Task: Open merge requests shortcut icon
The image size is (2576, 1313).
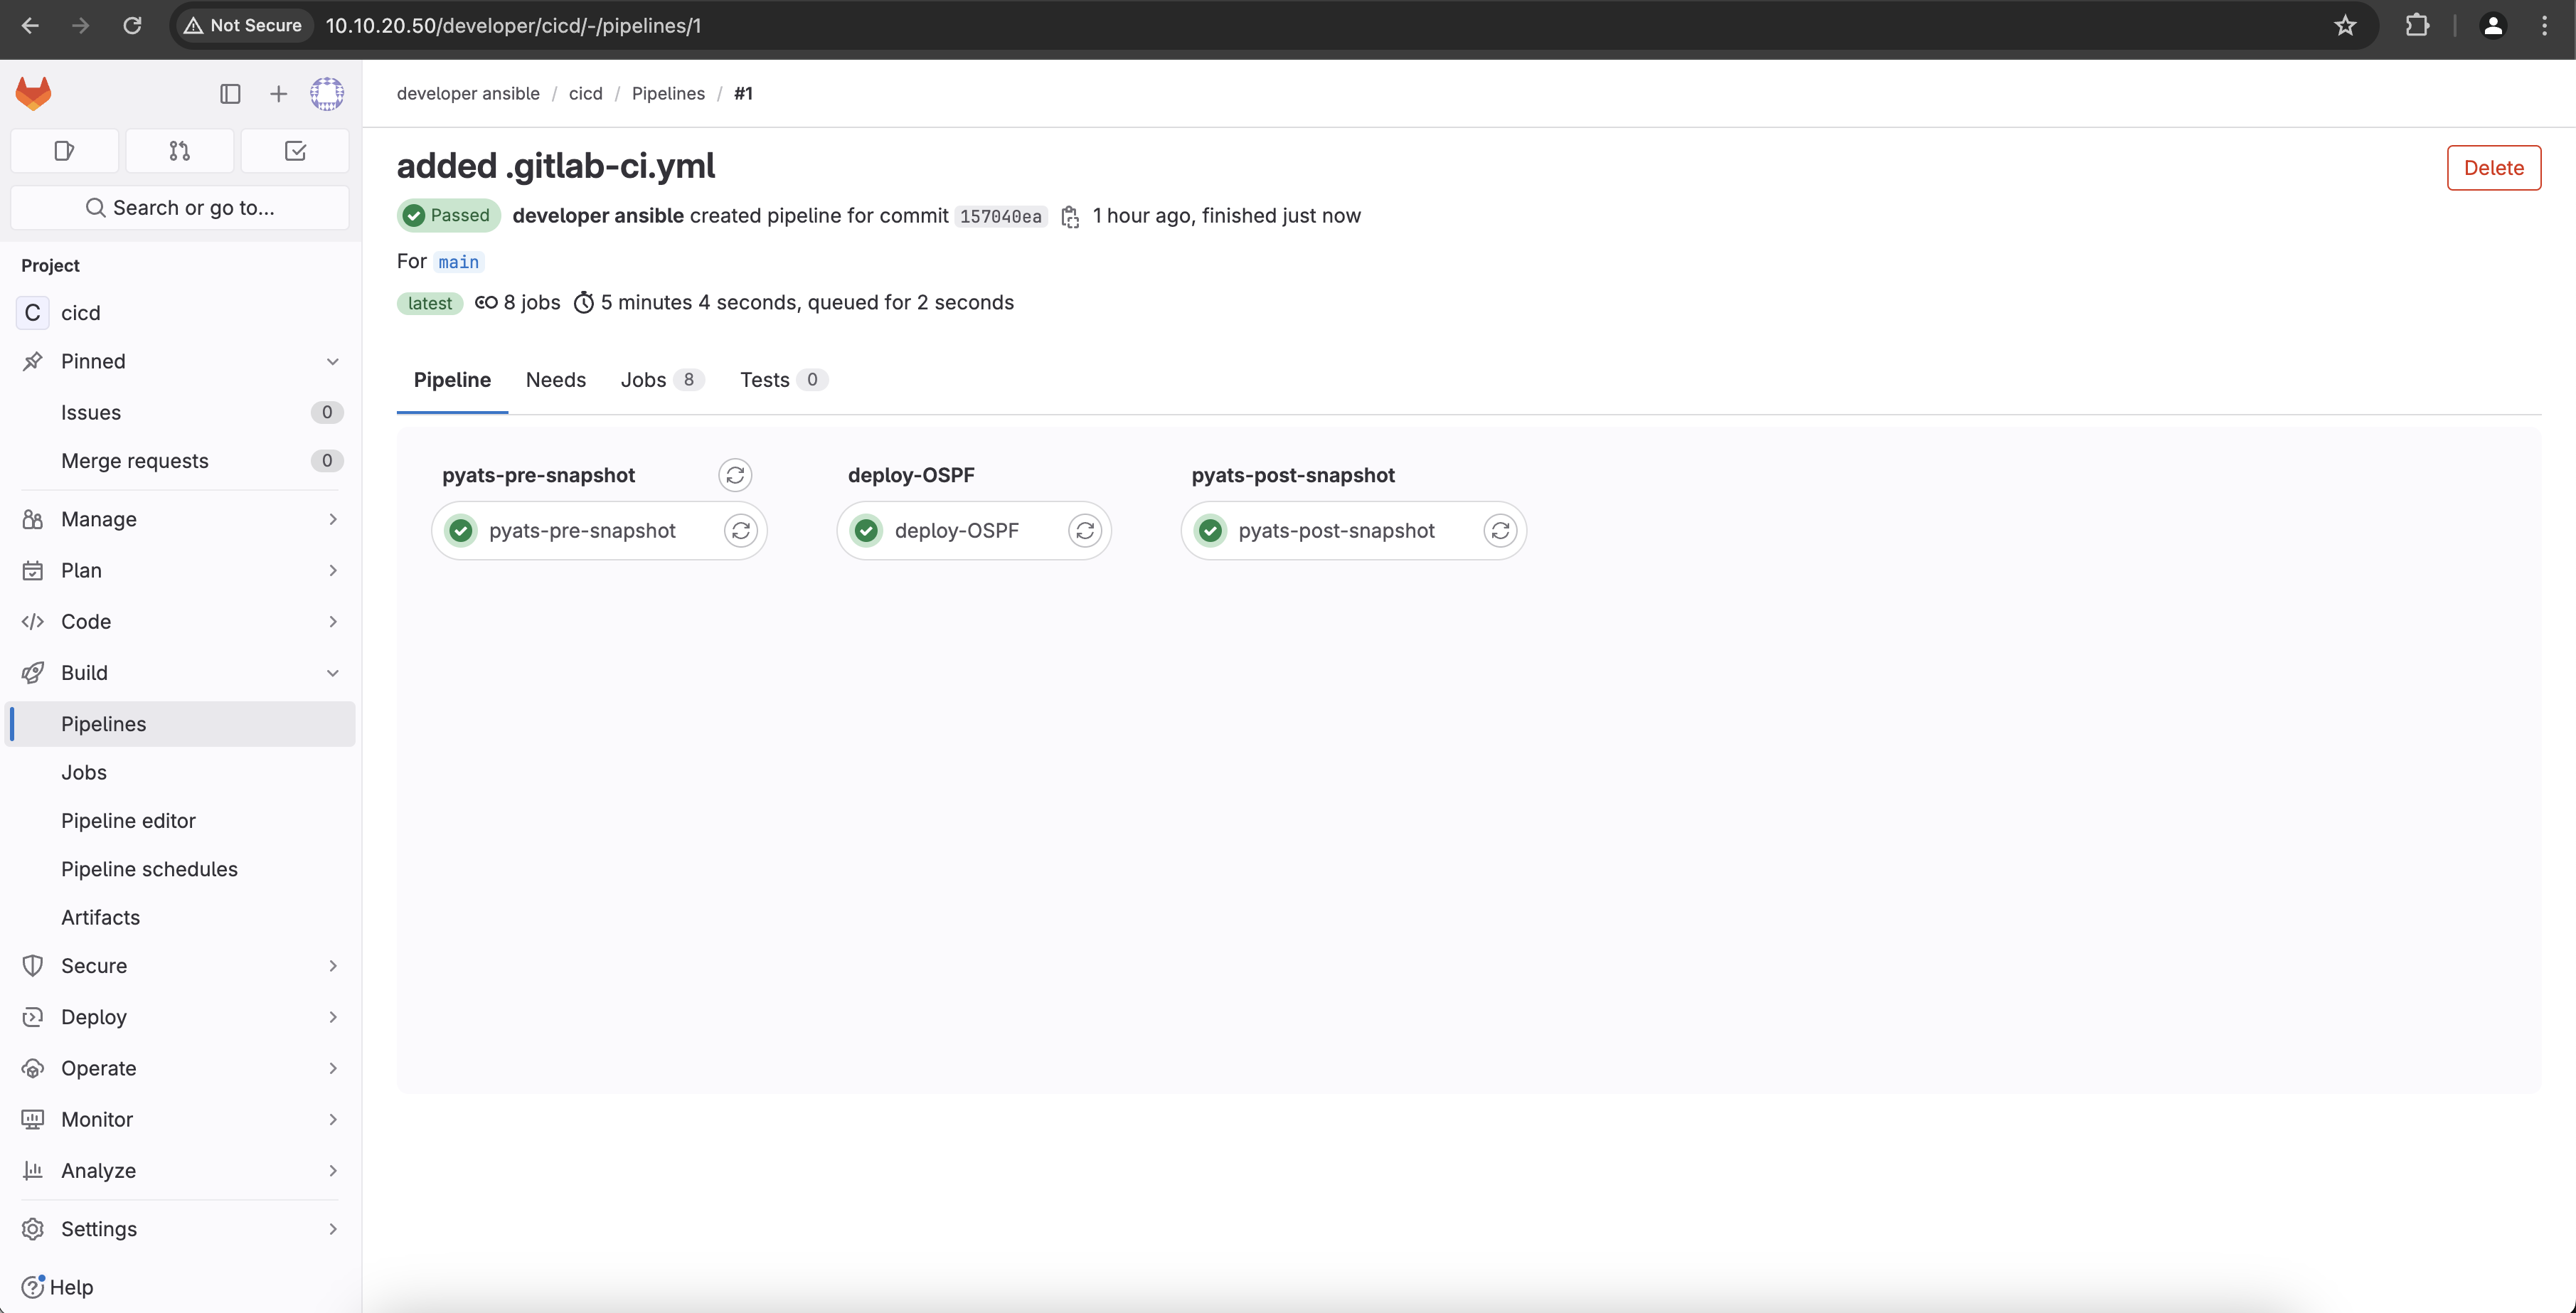Action: coord(180,151)
